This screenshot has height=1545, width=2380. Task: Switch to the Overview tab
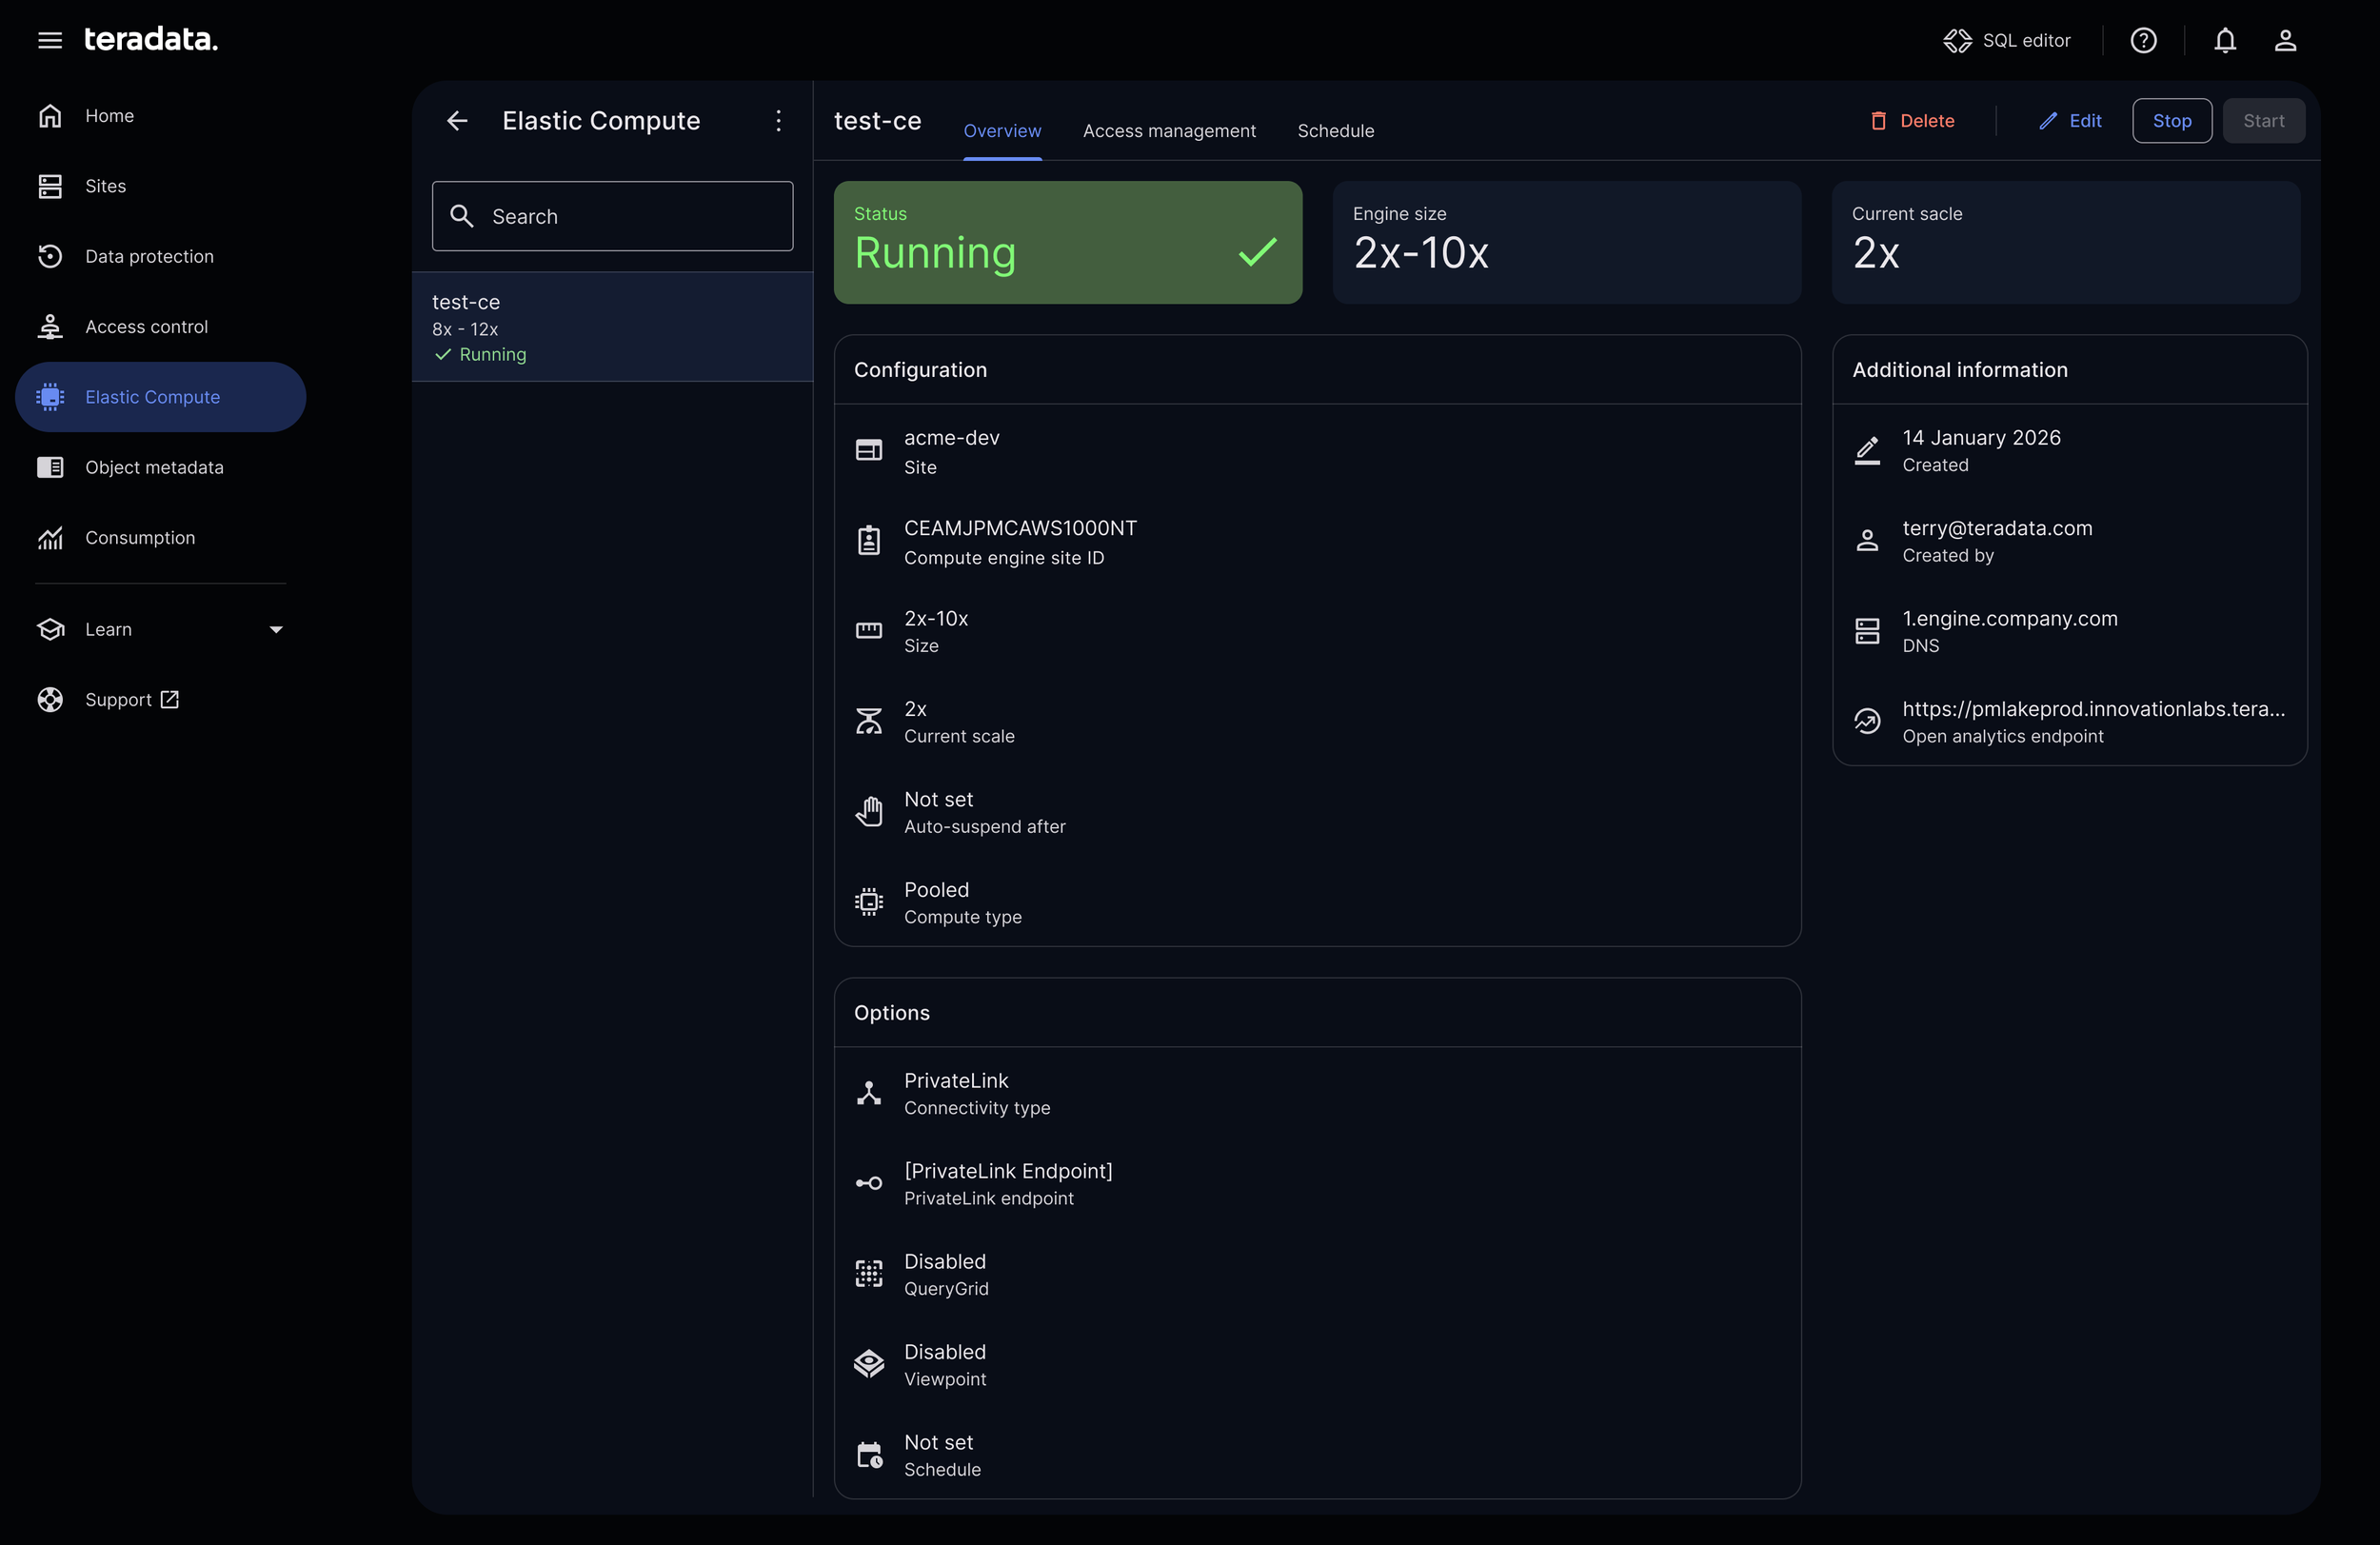click(x=1002, y=131)
